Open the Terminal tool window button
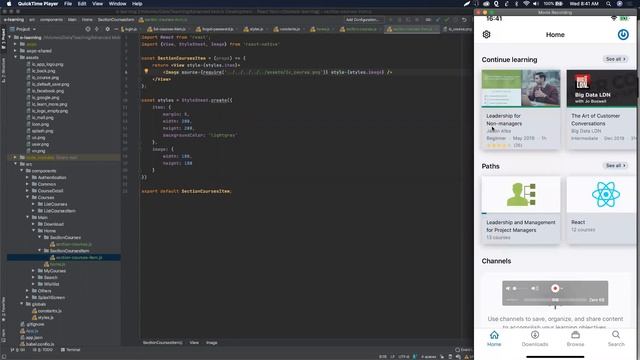This screenshot has width=640, height=360. pos(71,350)
